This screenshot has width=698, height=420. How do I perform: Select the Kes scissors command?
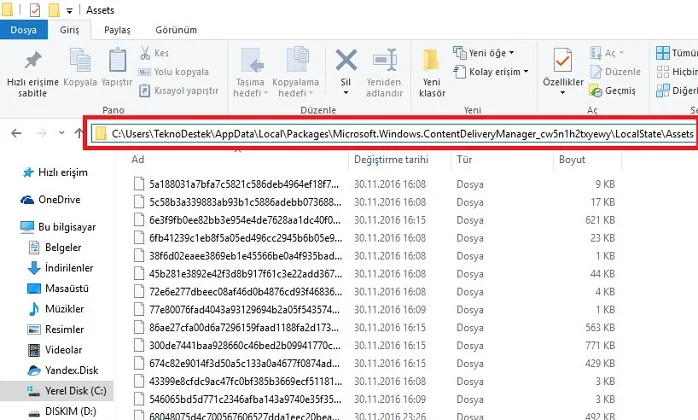(x=154, y=53)
